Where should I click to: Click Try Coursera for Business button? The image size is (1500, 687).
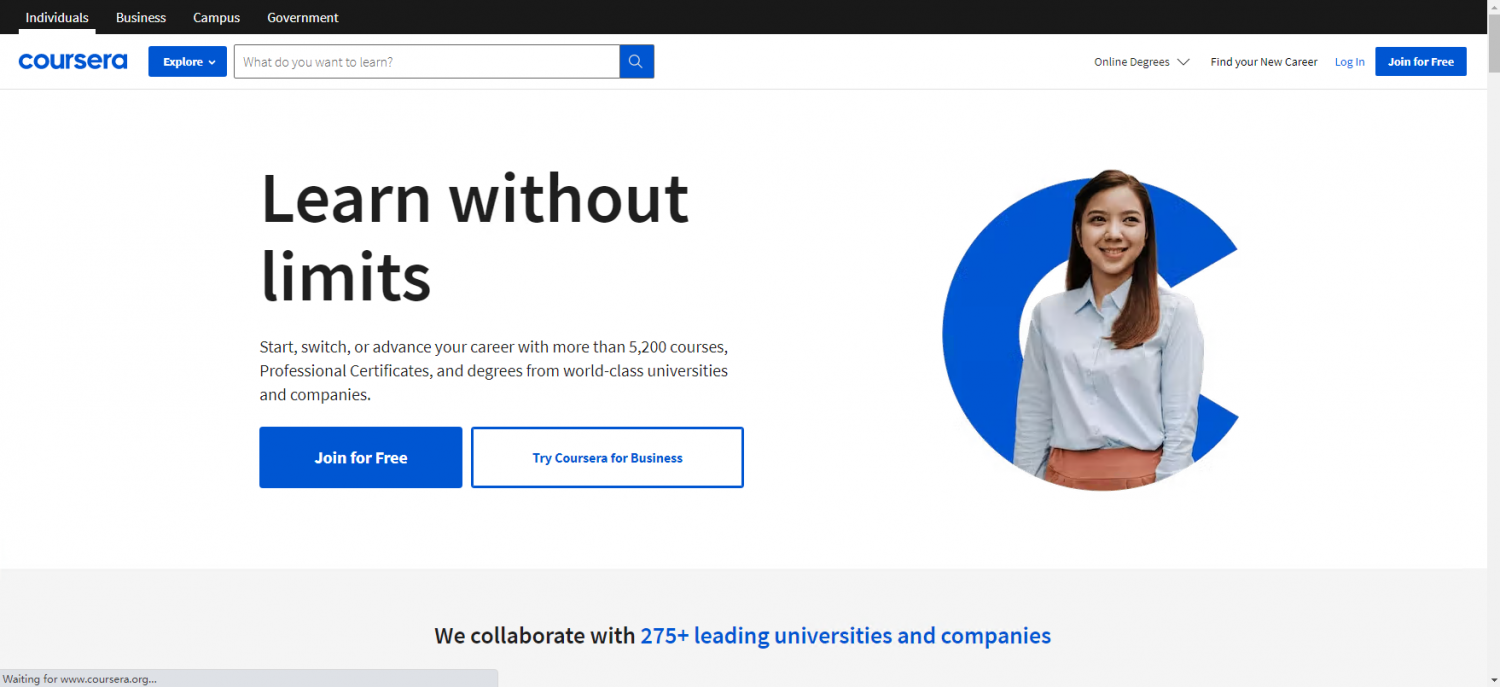(x=607, y=458)
